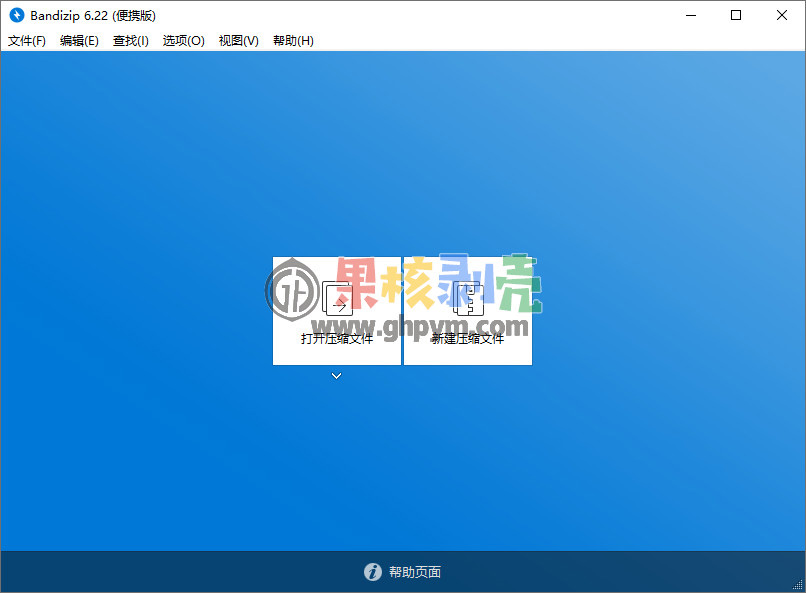
Task: Open the 选项(O) menu
Action: click(183, 41)
